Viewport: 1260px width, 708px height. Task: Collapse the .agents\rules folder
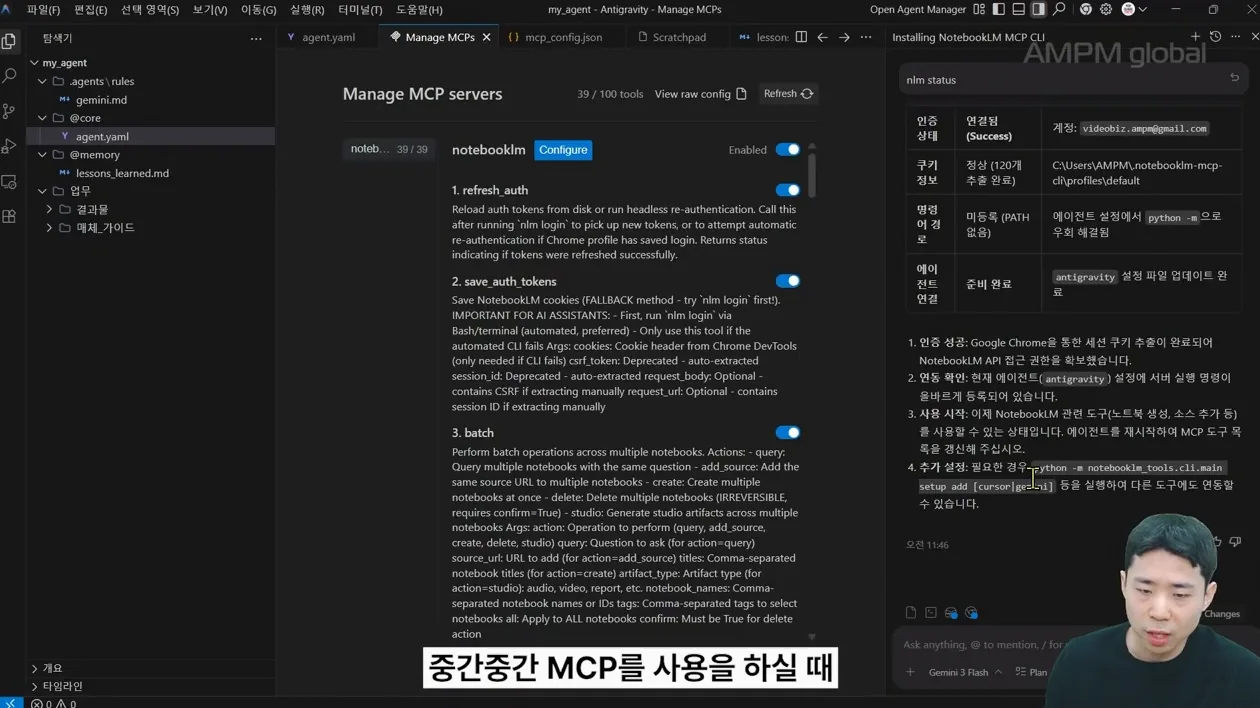tap(43, 81)
